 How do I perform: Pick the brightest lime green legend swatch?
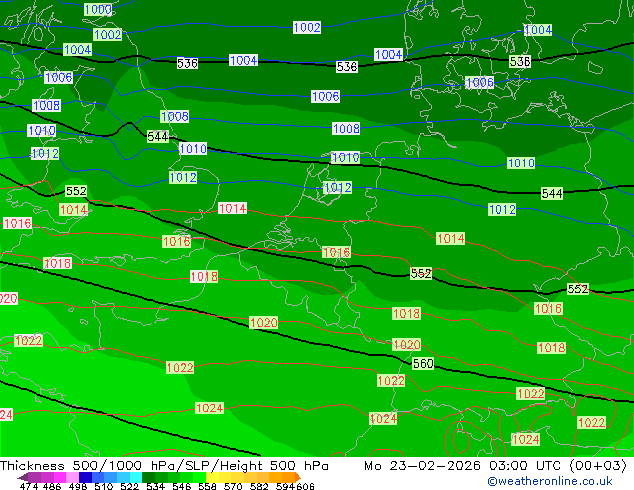[200, 477]
